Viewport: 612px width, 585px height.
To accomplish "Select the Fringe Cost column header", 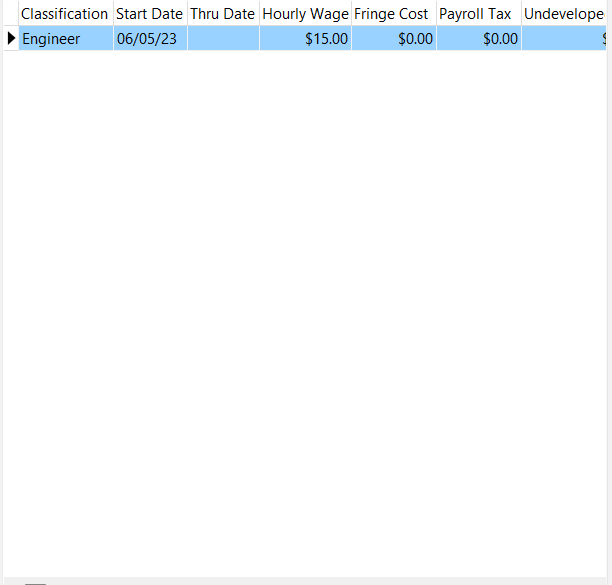I will coord(392,14).
